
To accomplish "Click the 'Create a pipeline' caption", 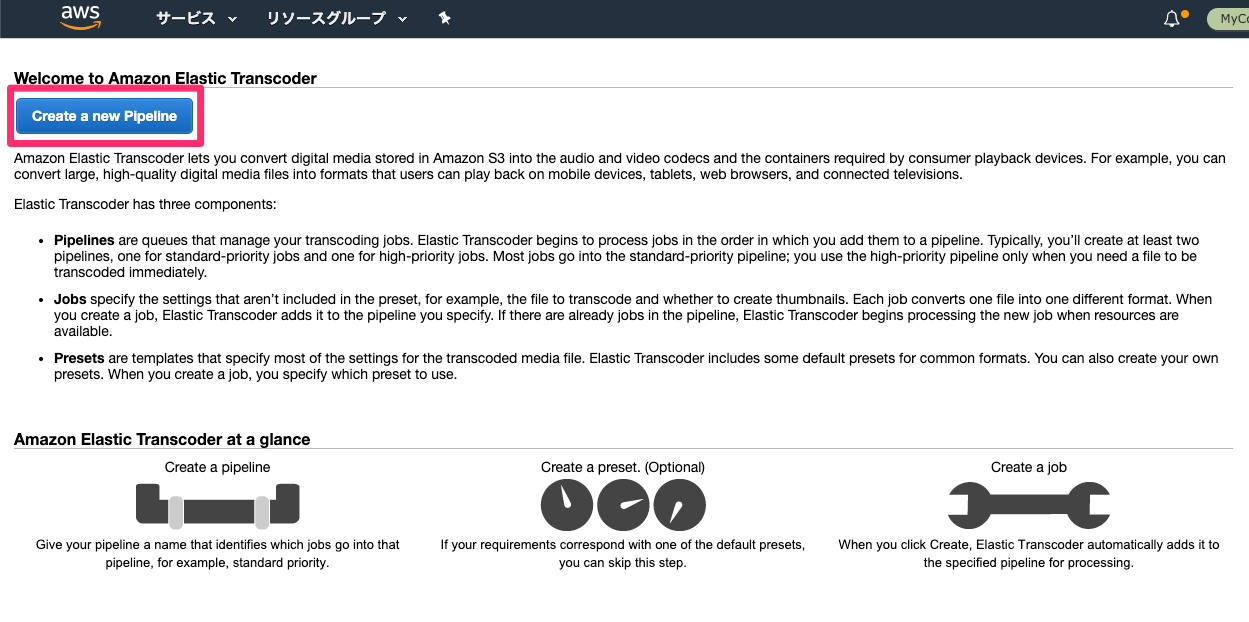I will pos(217,467).
